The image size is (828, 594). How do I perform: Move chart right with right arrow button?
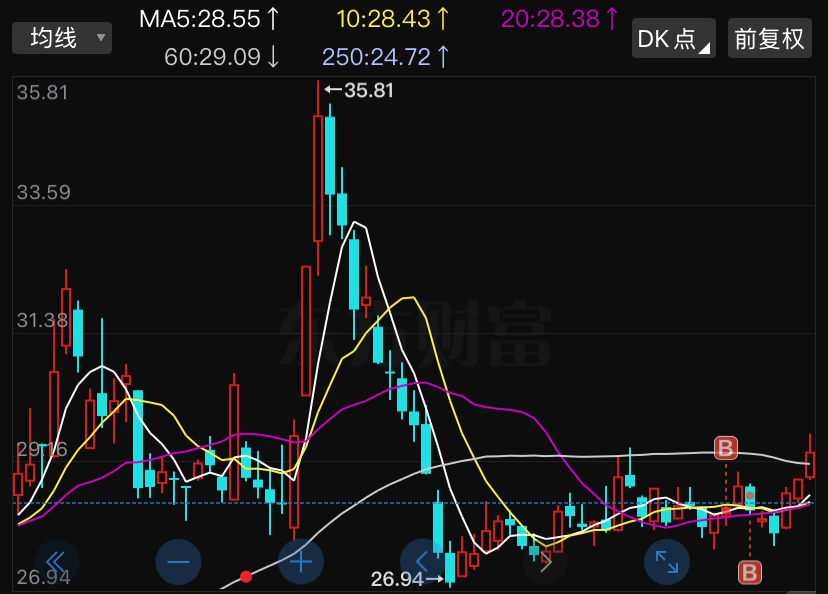(x=545, y=562)
